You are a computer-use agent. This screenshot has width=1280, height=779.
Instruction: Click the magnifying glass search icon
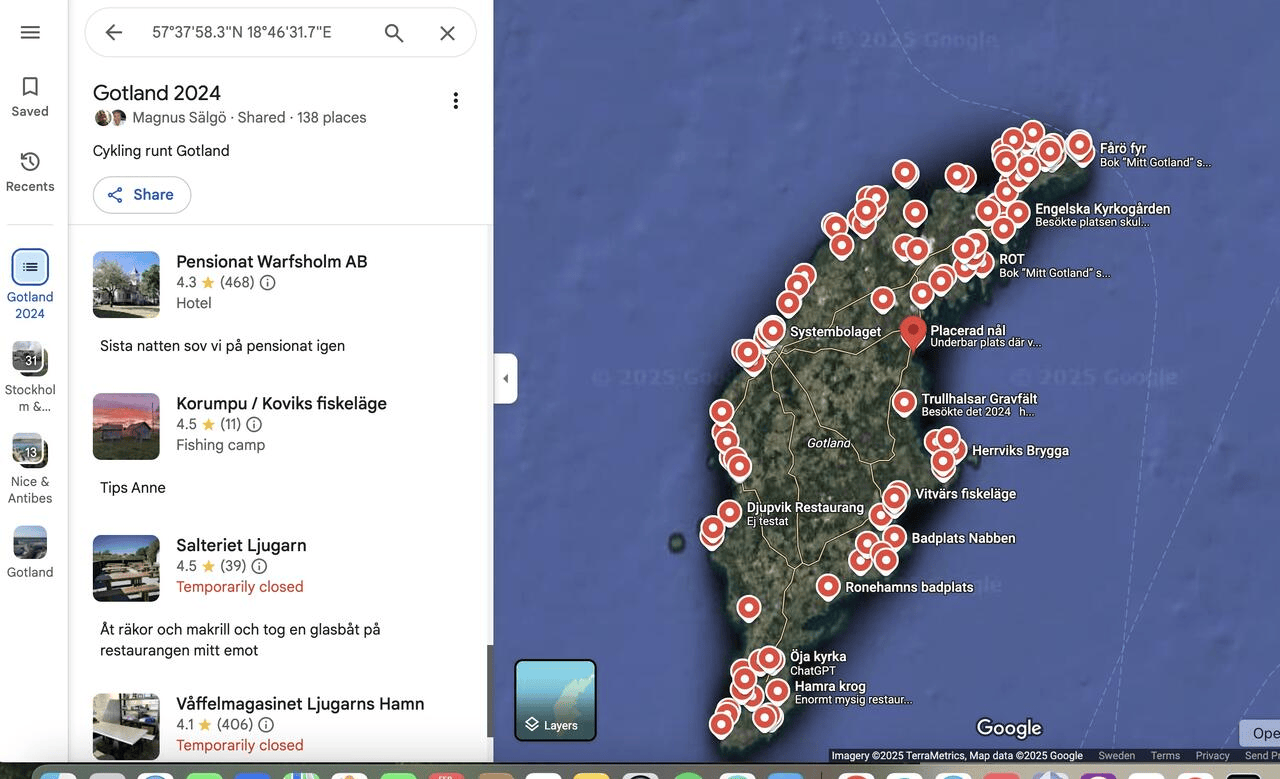tap(394, 33)
